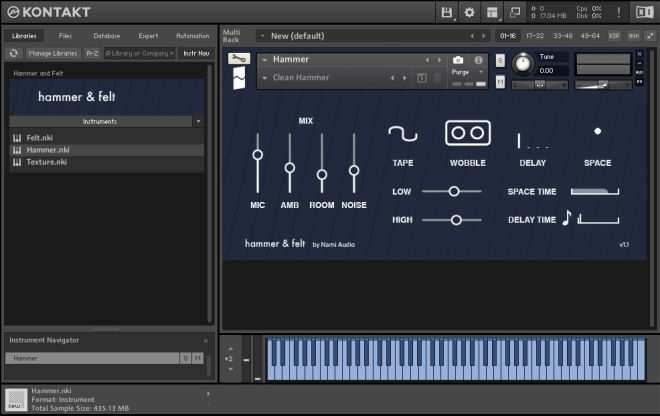This screenshot has width=660, height=416.
Task: Open the Purge dropdown menu
Action: (481, 72)
